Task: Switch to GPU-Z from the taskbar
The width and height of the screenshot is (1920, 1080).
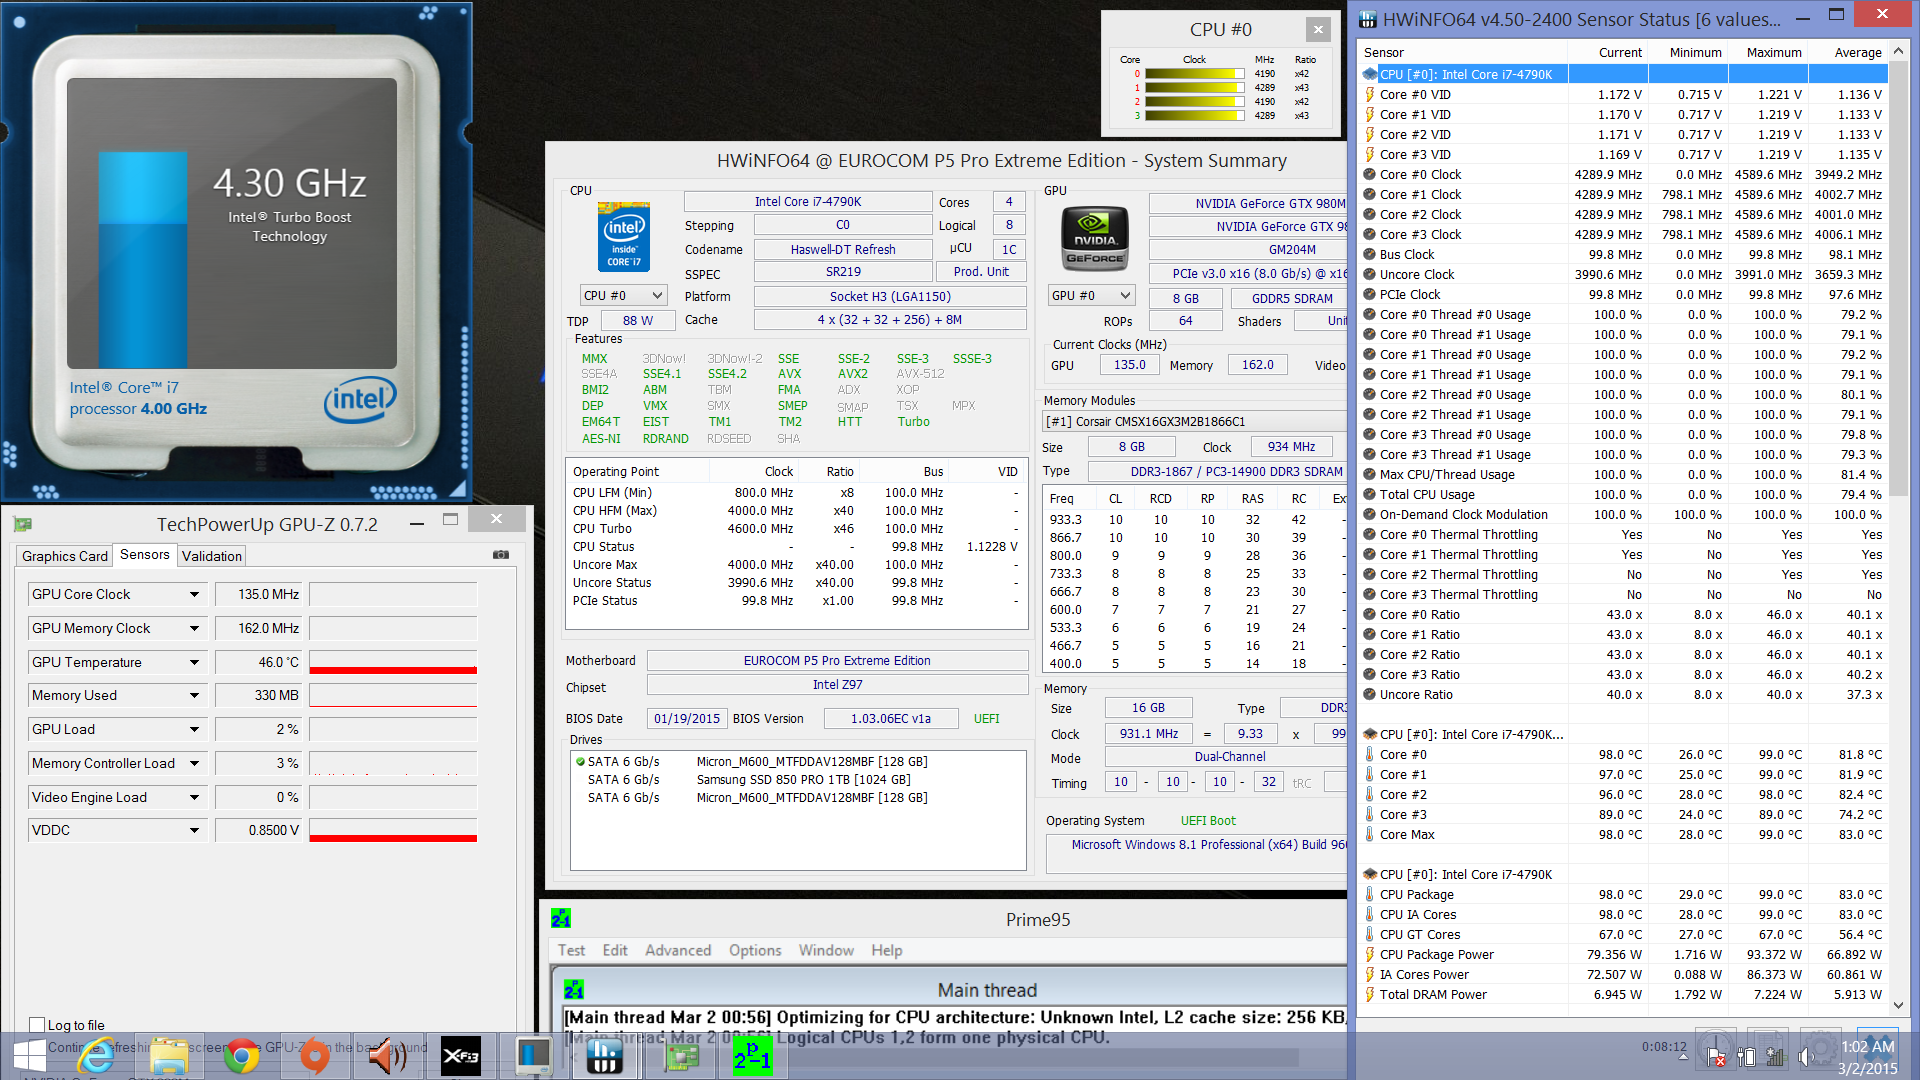Action: point(681,1056)
